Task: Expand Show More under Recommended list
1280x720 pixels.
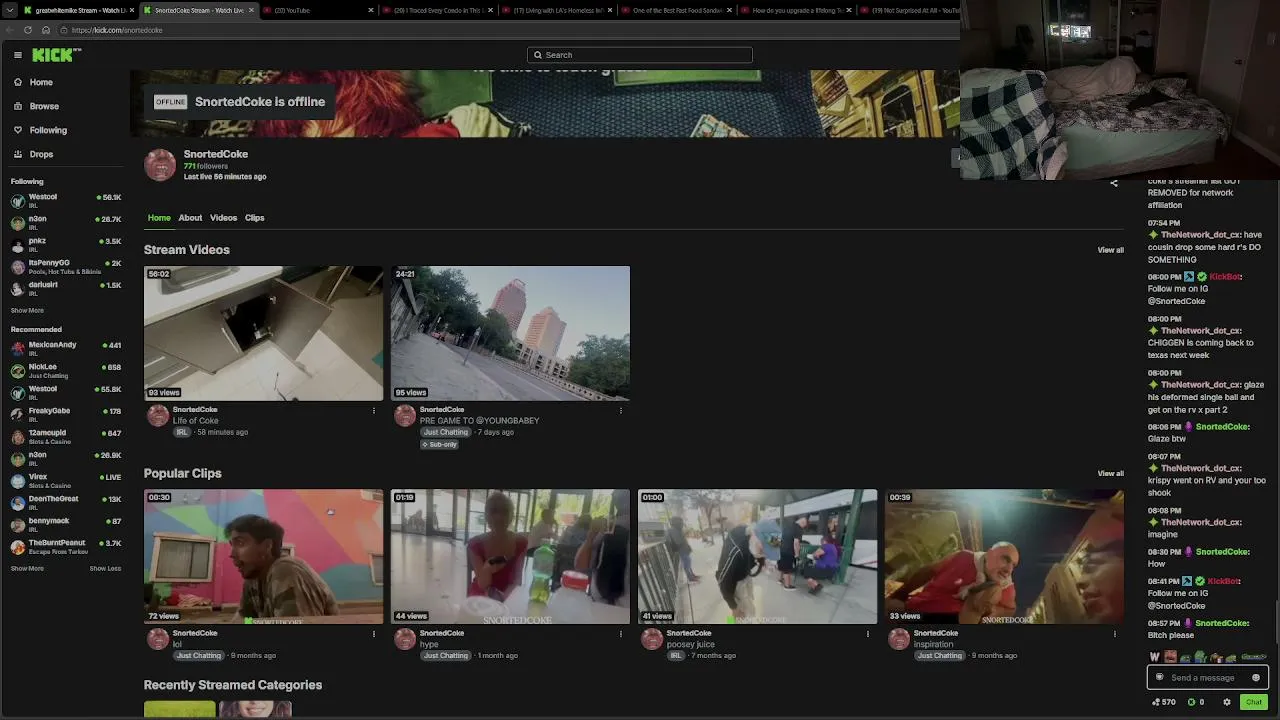Action: coord(27,569)
